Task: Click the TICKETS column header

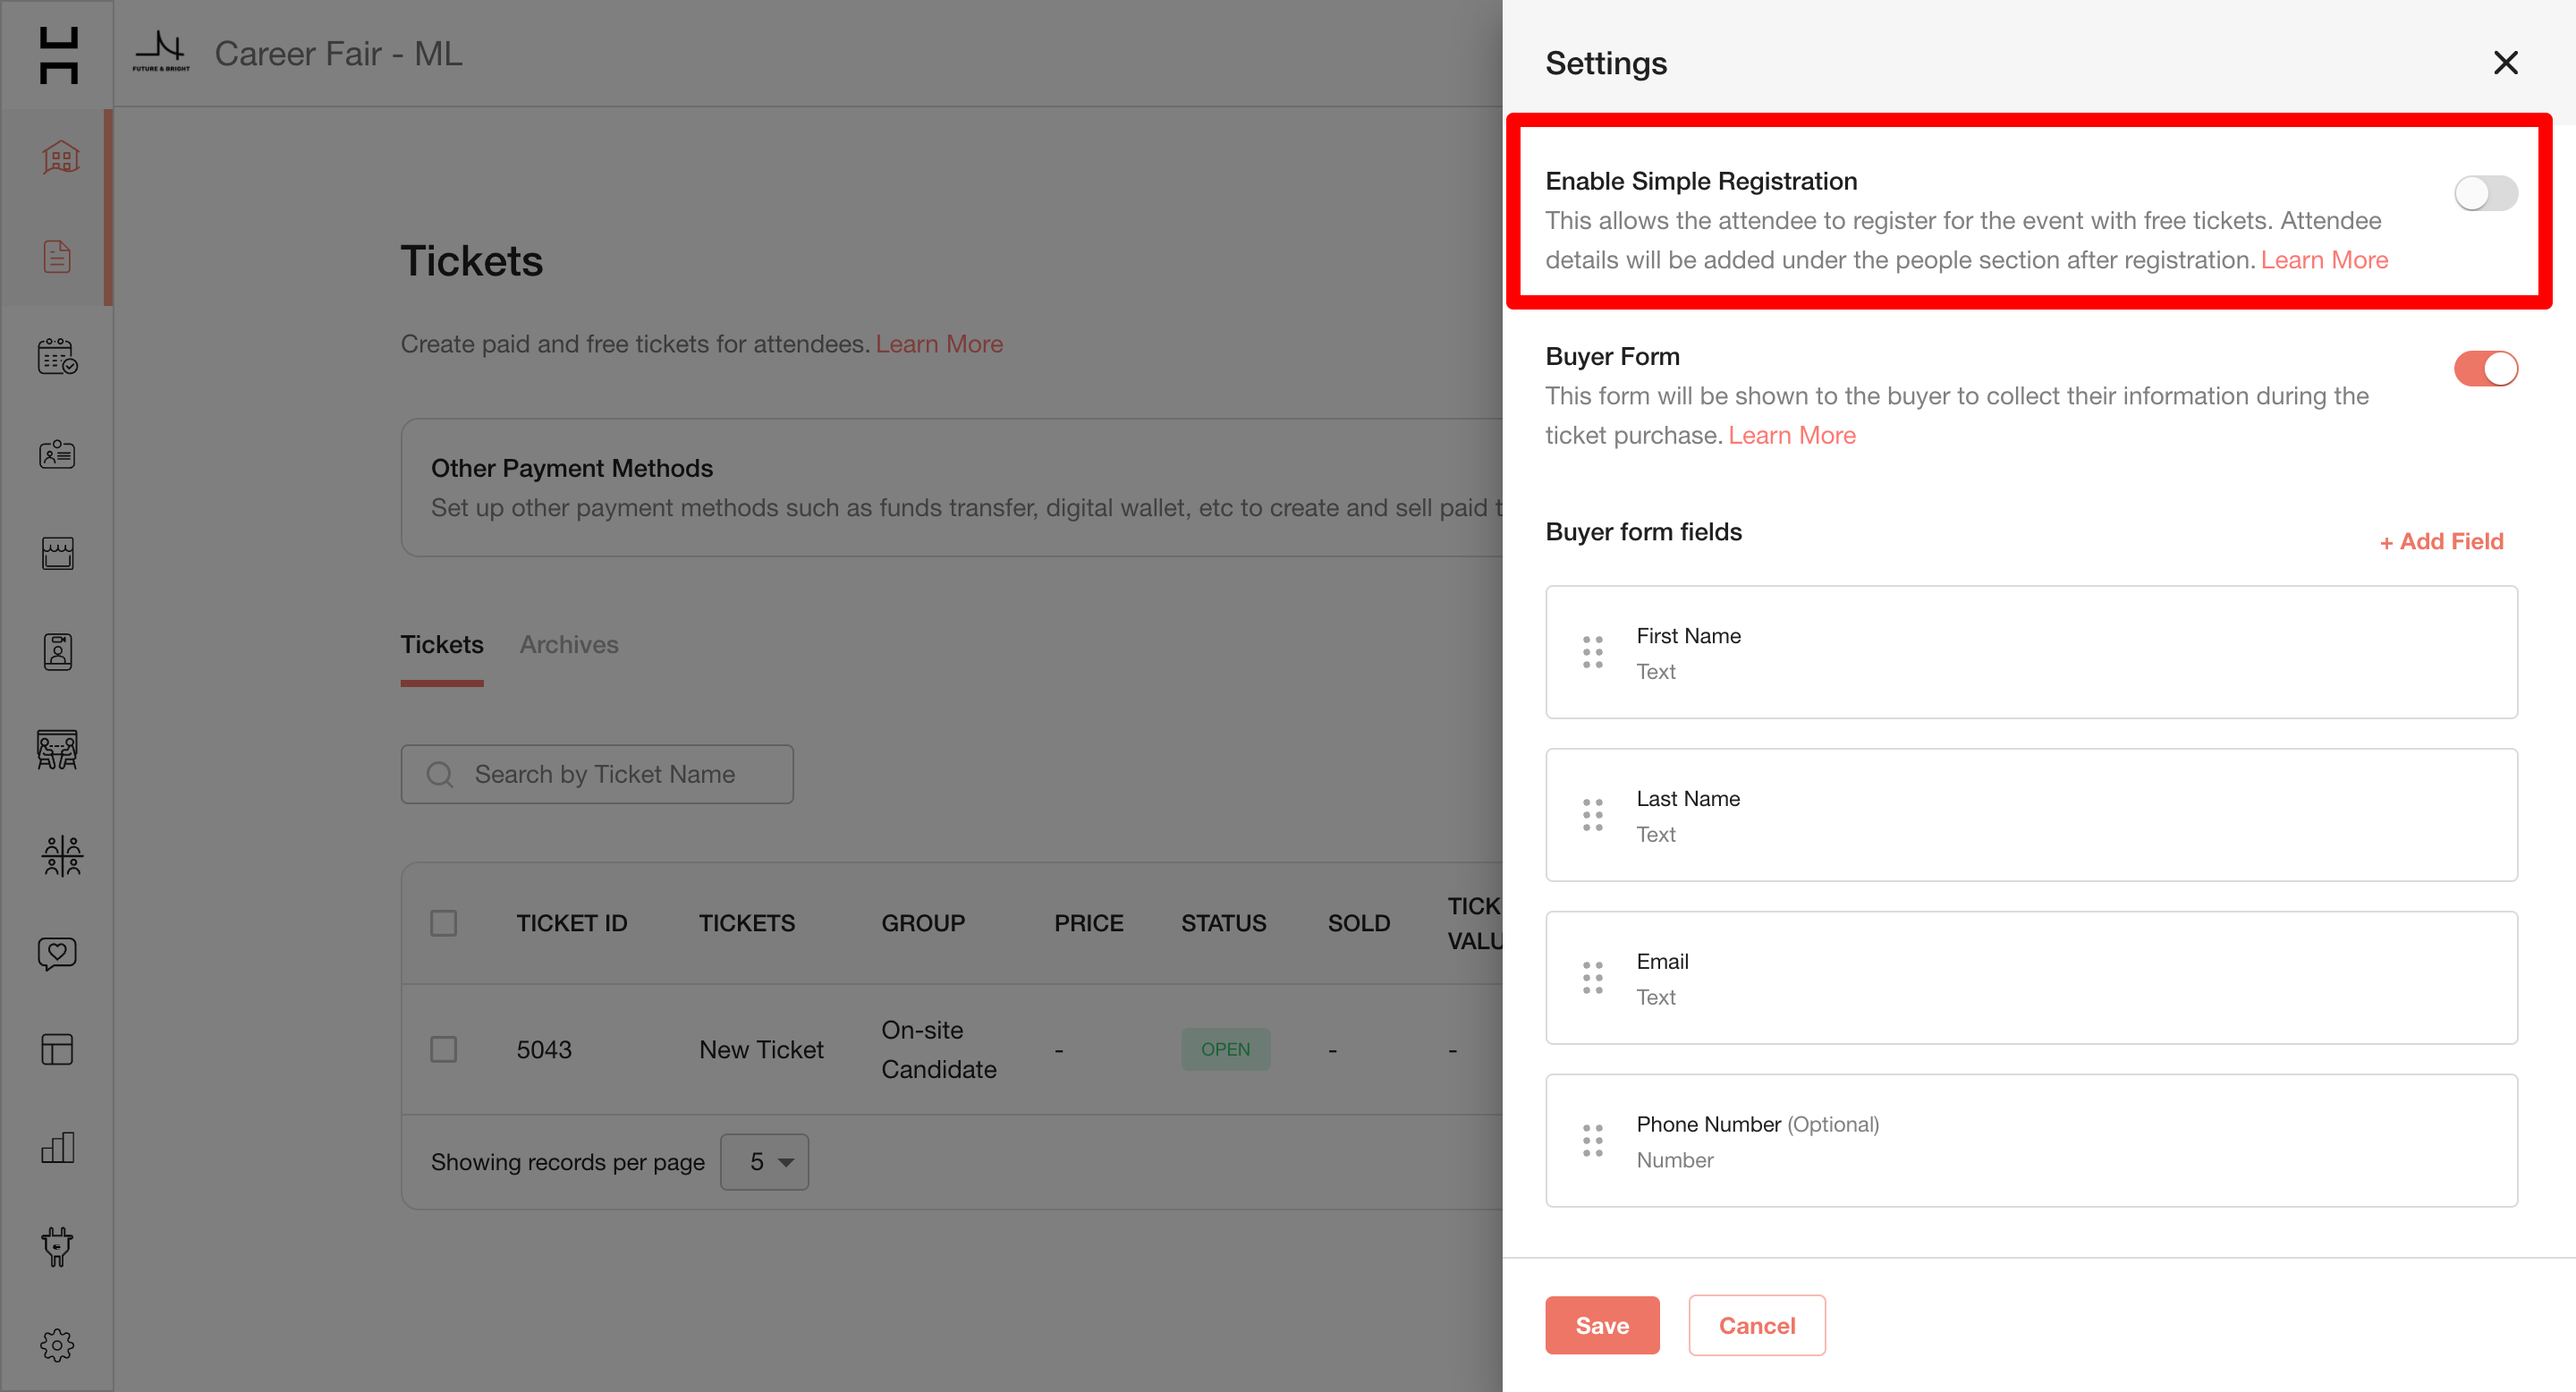Action: coord(746,923)
